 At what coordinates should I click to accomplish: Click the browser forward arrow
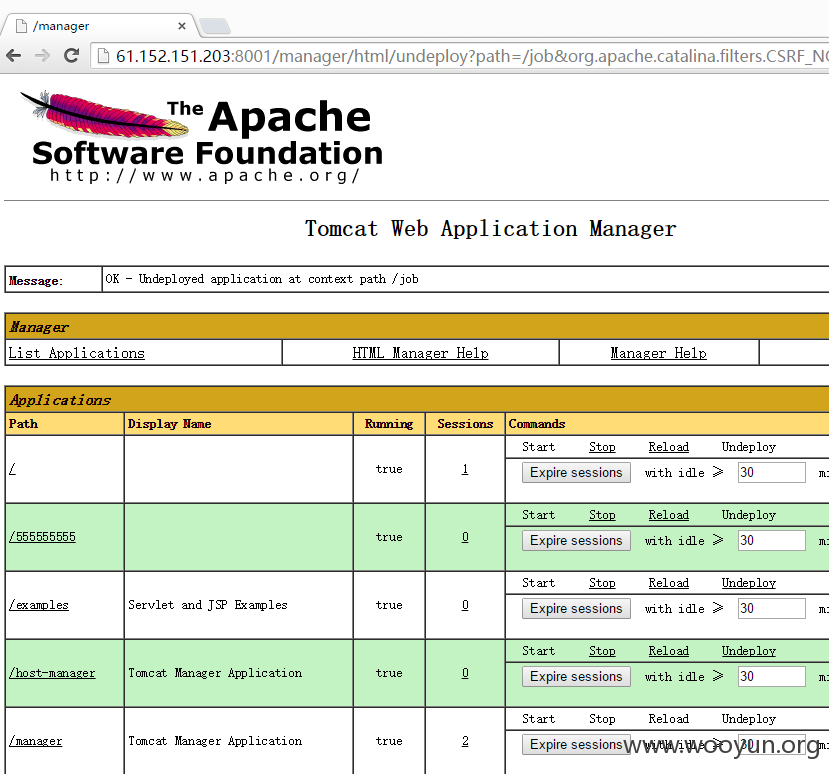click(42, 56)
